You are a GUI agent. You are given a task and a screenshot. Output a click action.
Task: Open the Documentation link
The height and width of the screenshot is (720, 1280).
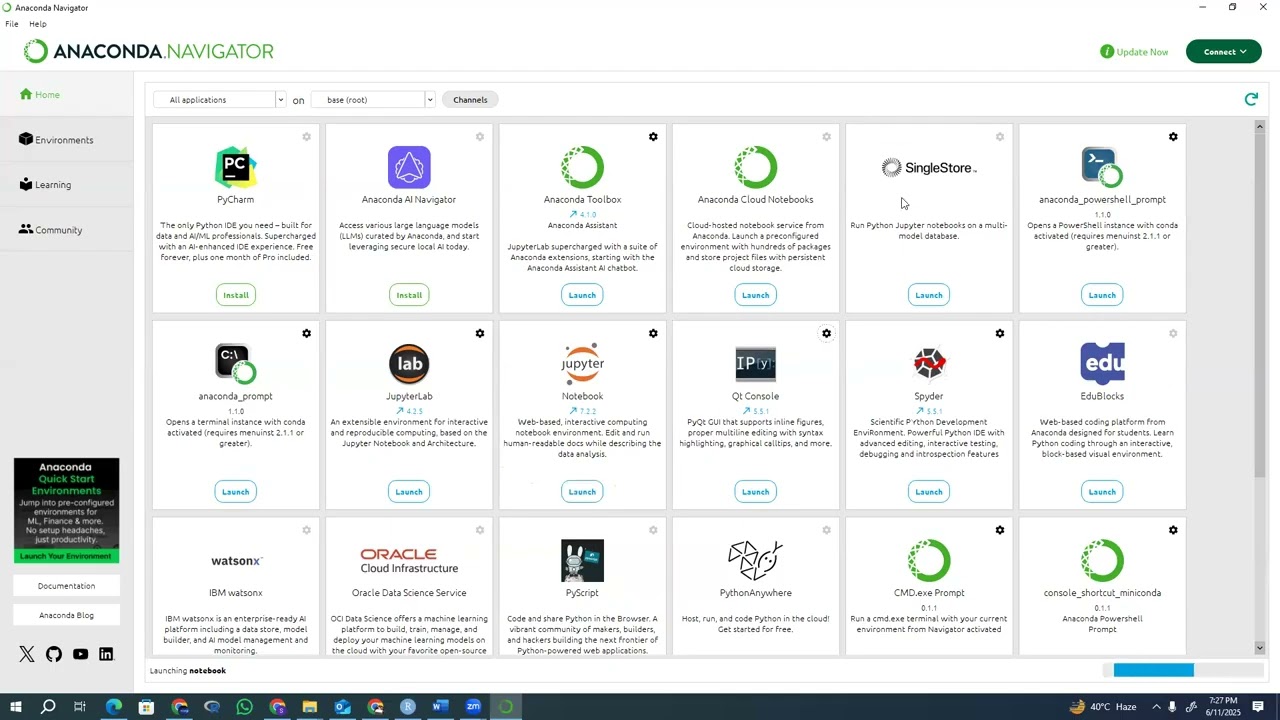[x=66, y=586]
